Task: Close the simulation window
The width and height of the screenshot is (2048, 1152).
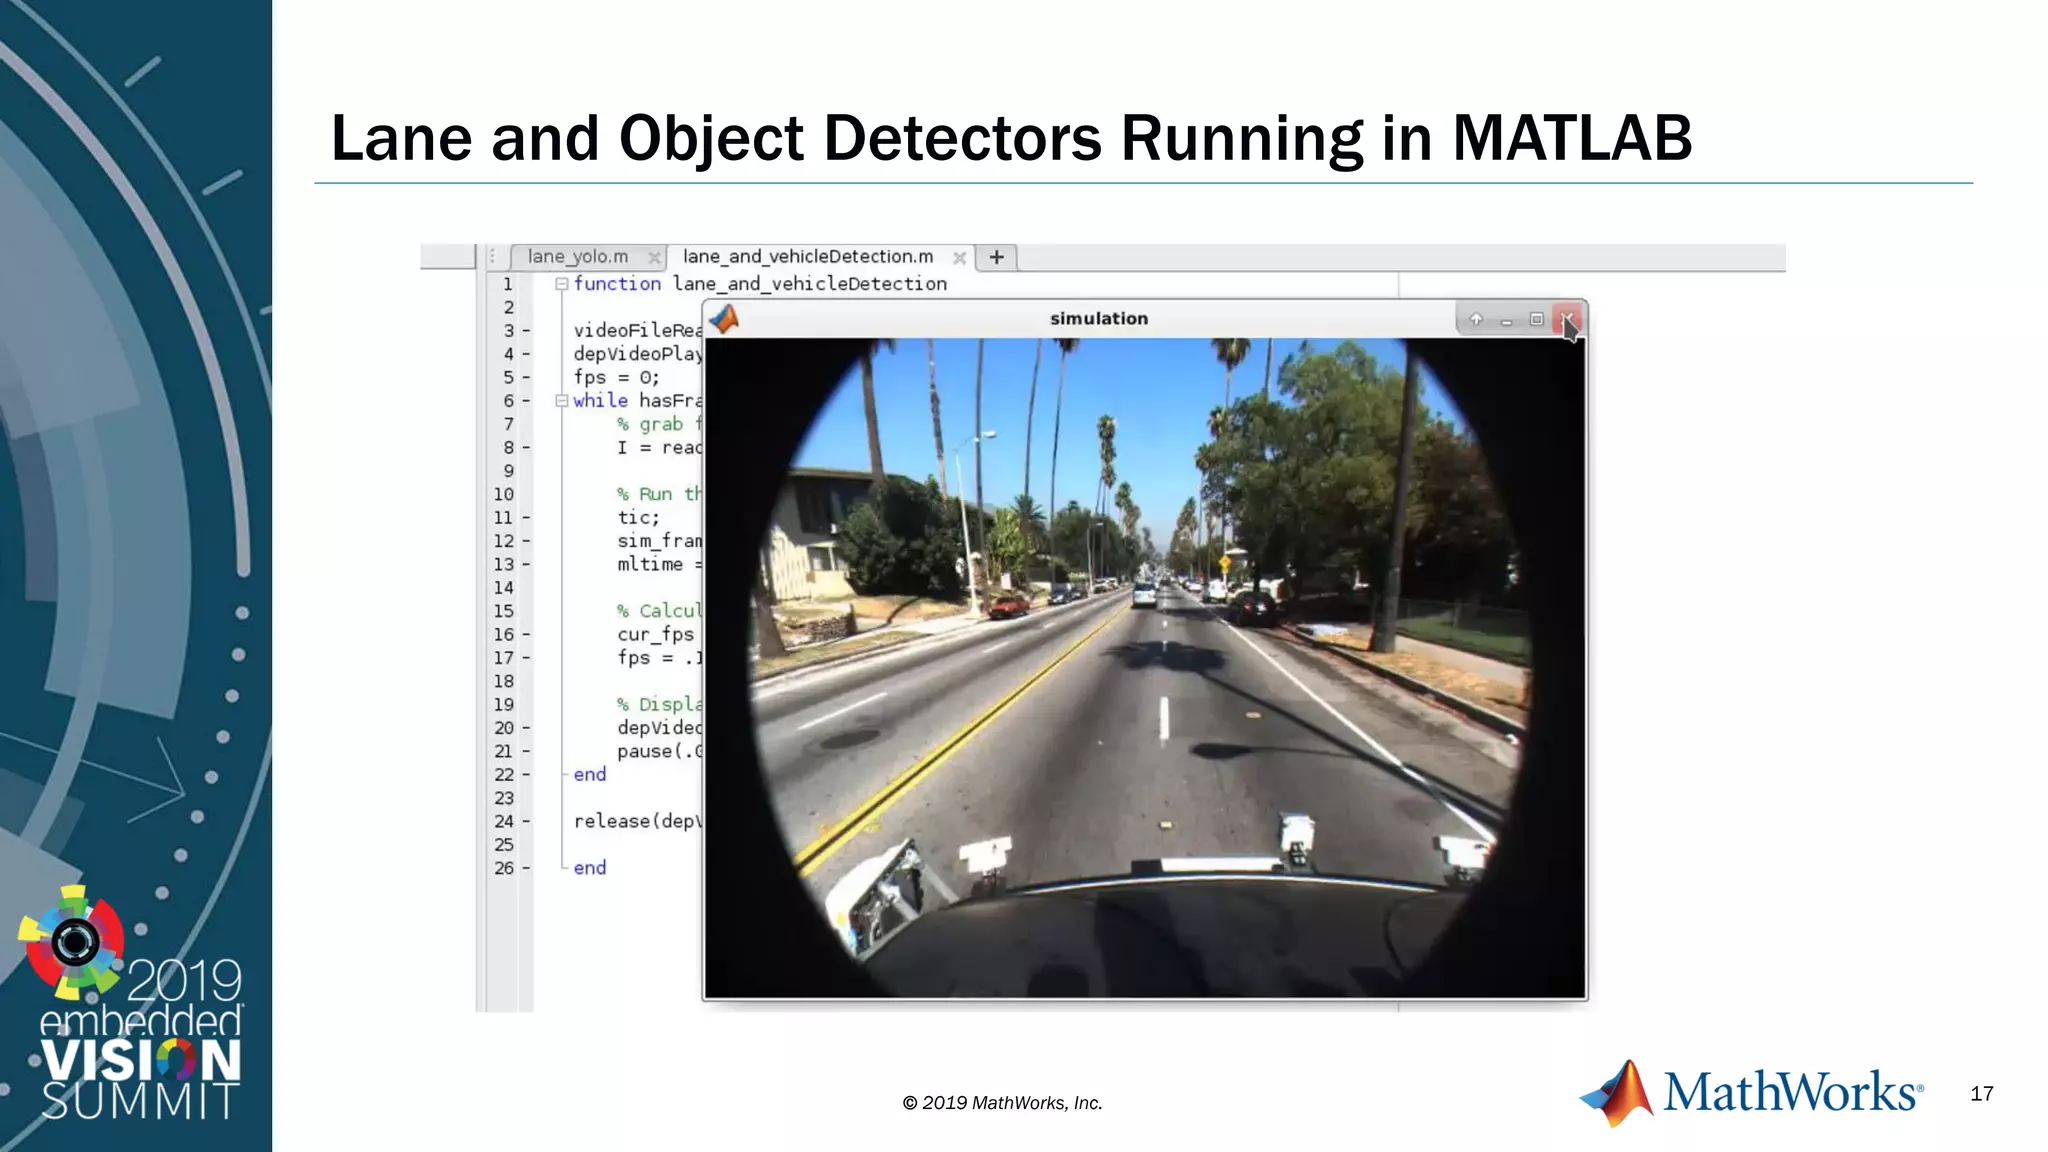Action: click(x=1567, y=319)
